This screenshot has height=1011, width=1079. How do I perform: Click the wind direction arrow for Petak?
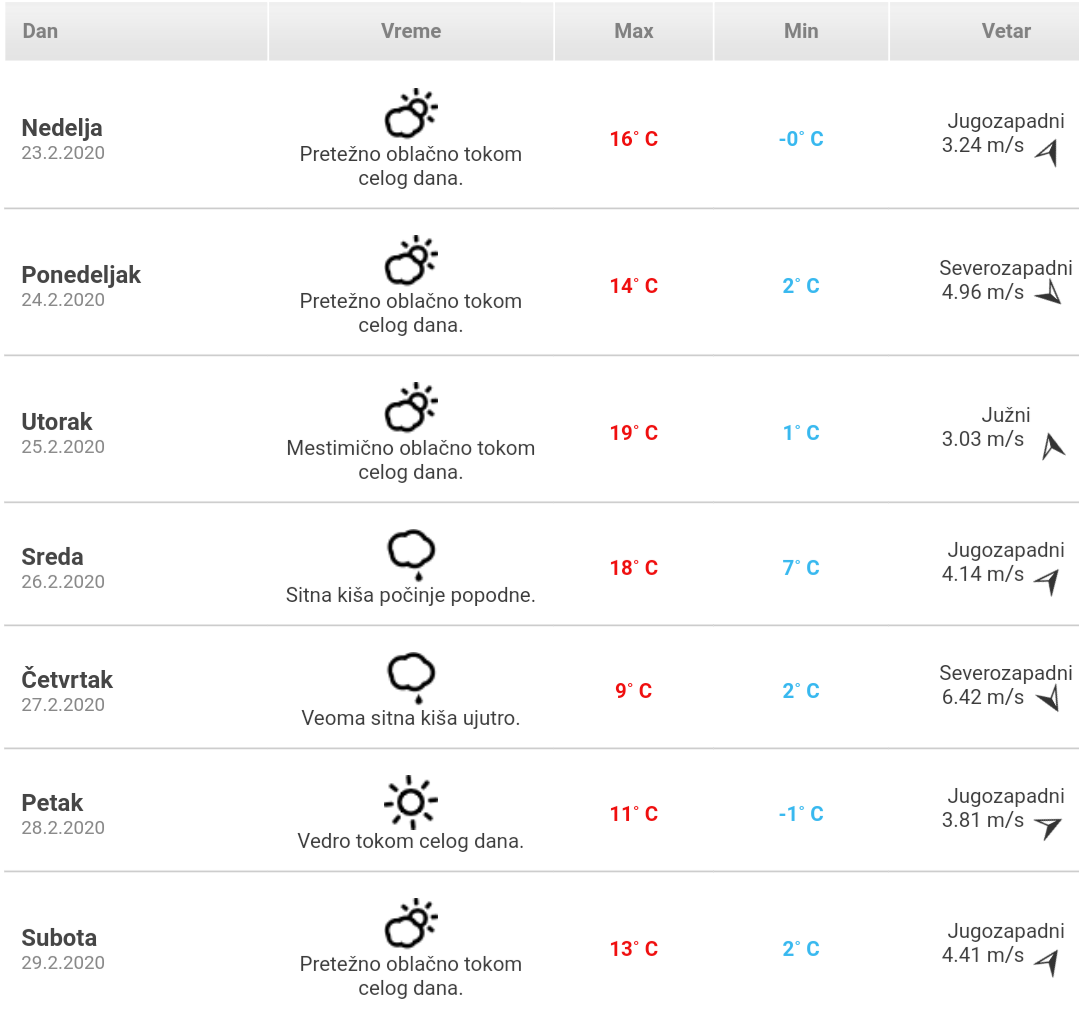click(1047, 826)
